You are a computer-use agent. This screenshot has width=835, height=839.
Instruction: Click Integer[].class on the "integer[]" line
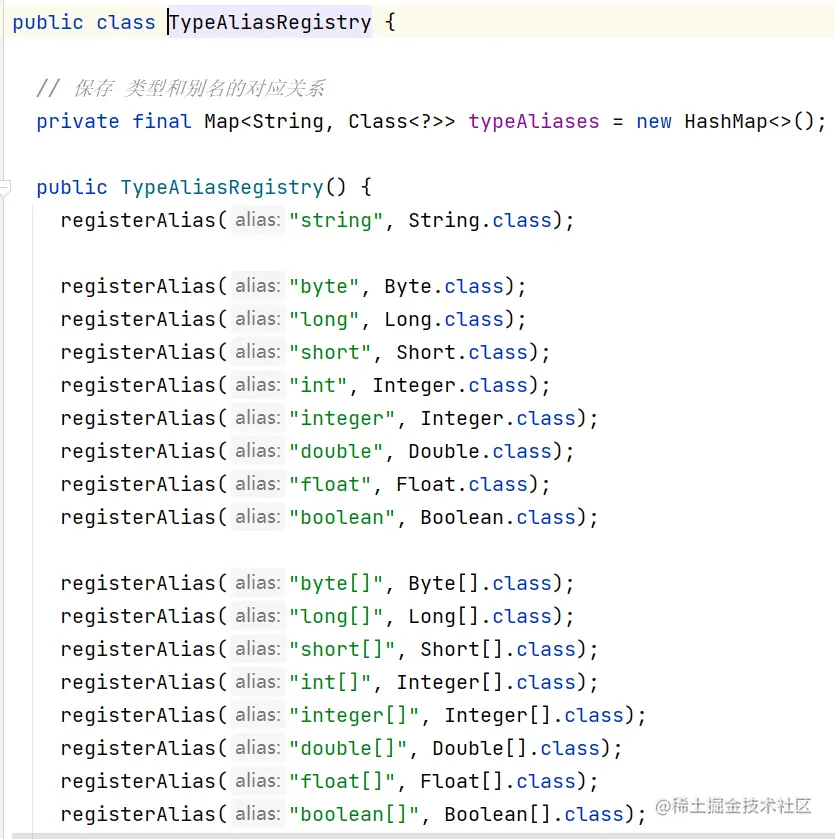(534, 715)
